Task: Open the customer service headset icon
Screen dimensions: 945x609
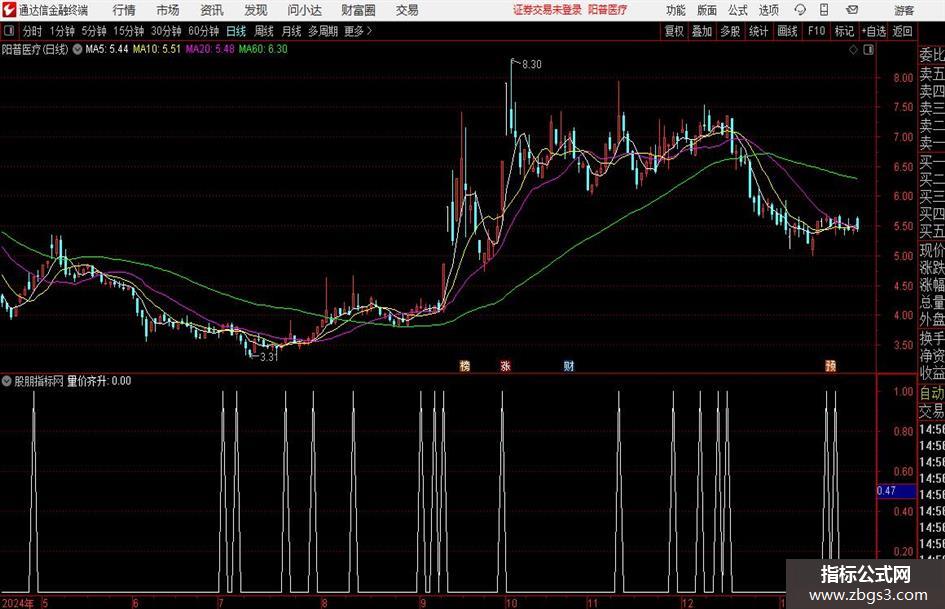Action: pyautogui.click(x=800, y=10)
